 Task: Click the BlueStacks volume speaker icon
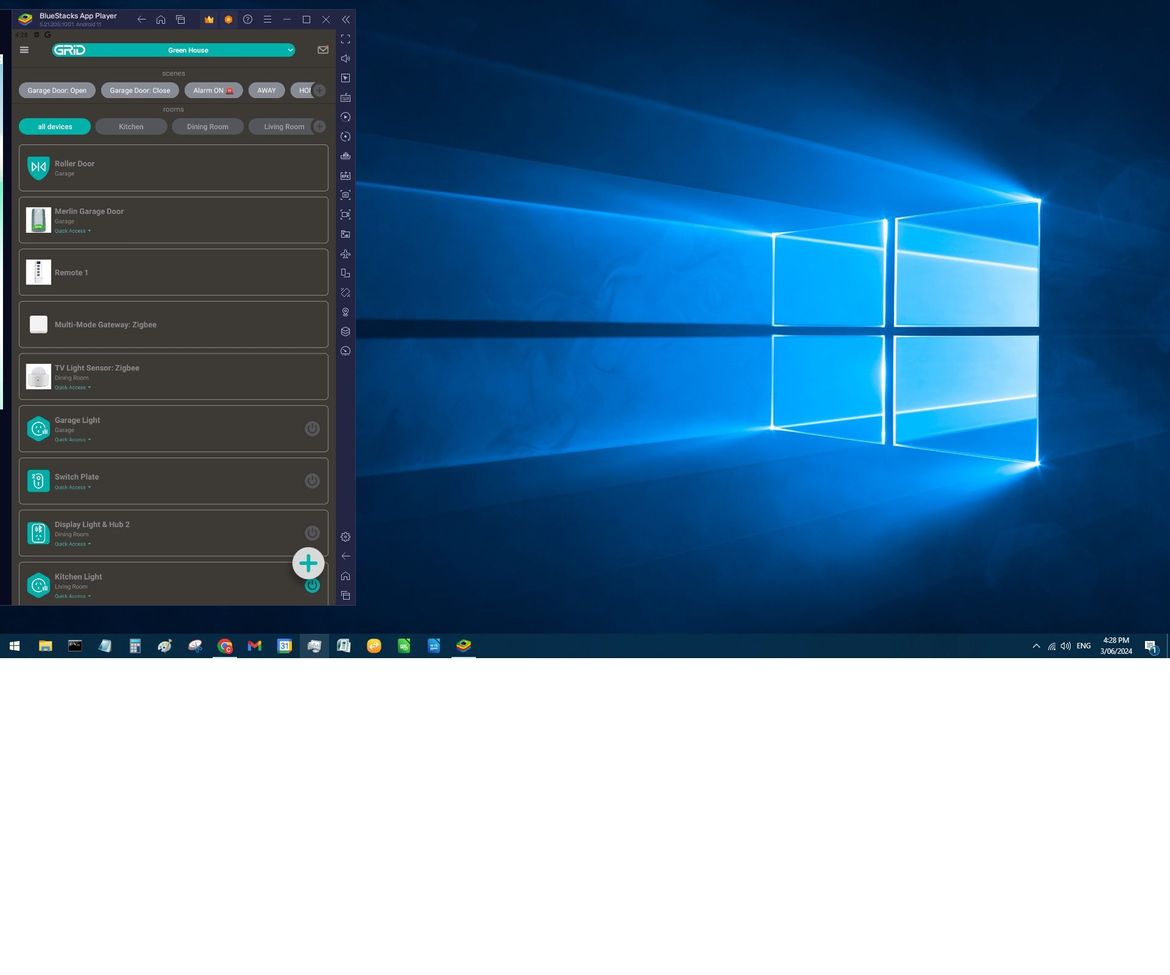point(345,58)
